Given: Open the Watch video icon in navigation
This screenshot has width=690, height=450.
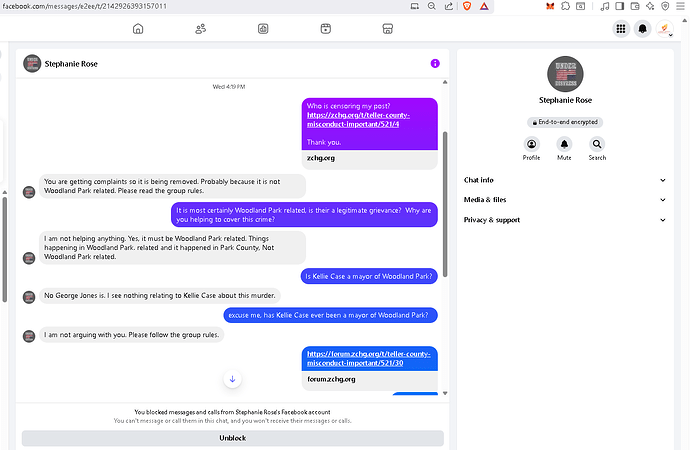Looking at the screenshot, I should (x=263, y=29).
